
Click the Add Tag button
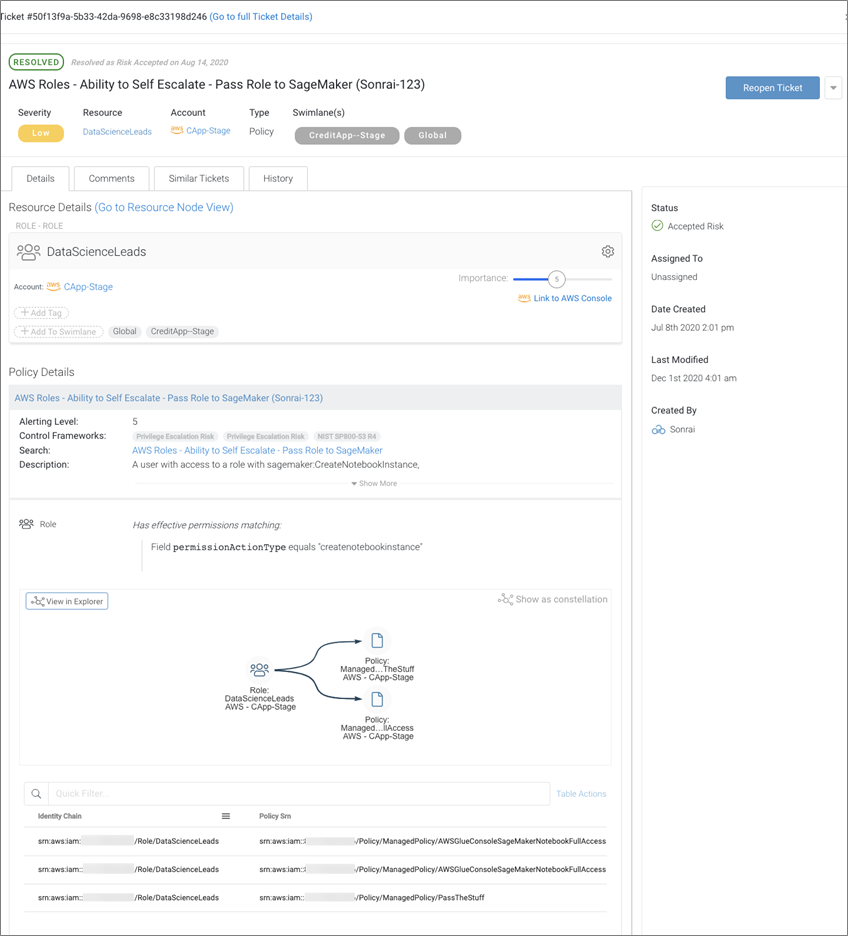[x=41, y=313]
